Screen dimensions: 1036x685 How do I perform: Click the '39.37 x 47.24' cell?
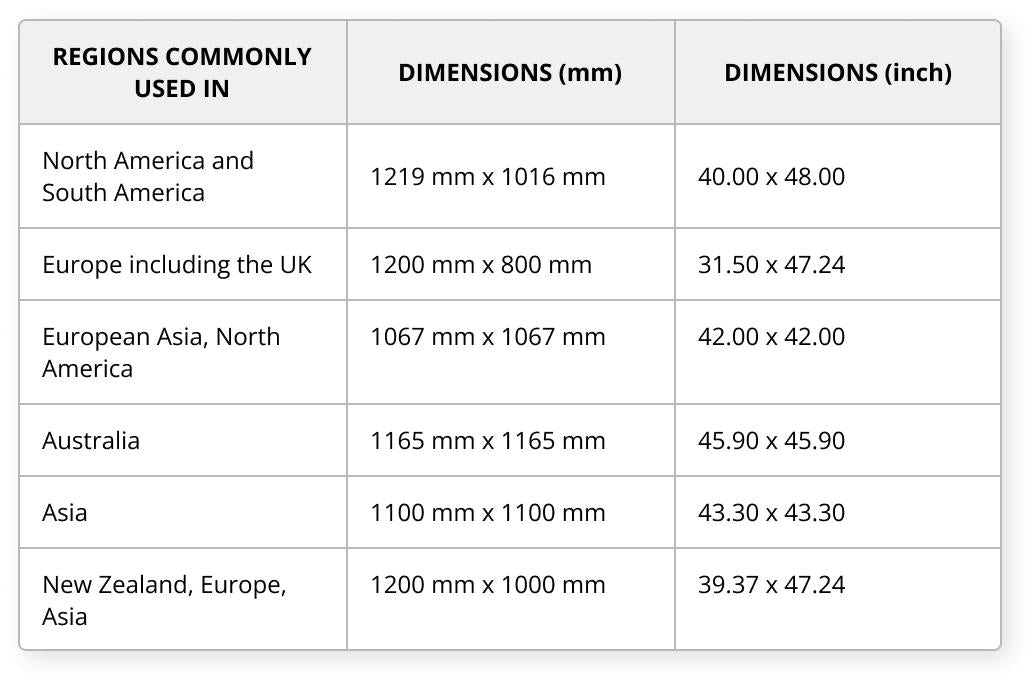771,585
